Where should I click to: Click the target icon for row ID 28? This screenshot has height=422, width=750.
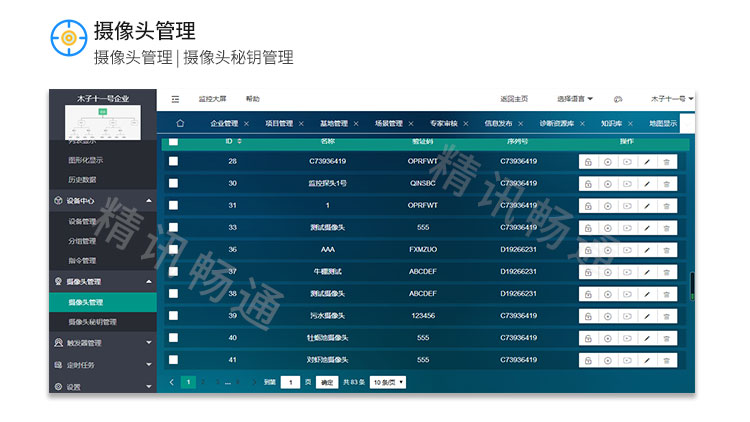607,162
